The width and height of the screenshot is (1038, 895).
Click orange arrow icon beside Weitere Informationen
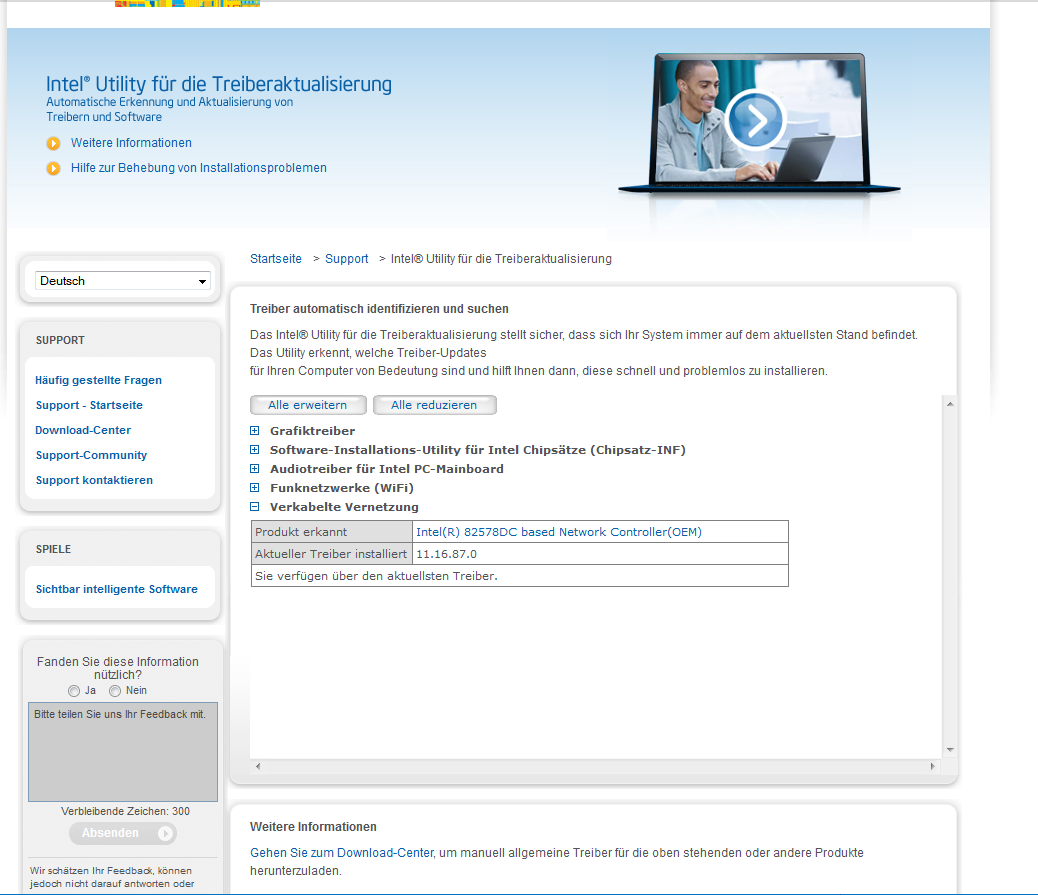(54, 144)
